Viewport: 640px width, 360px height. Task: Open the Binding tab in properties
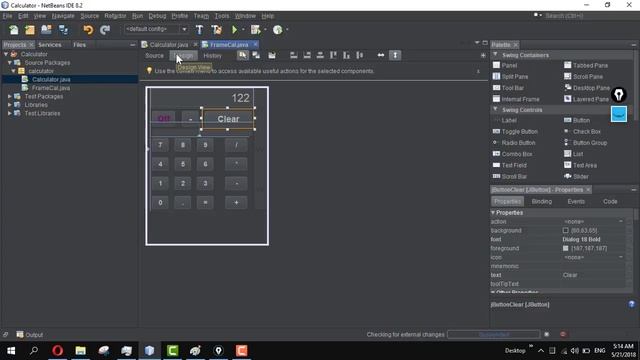tap(542, 202)
